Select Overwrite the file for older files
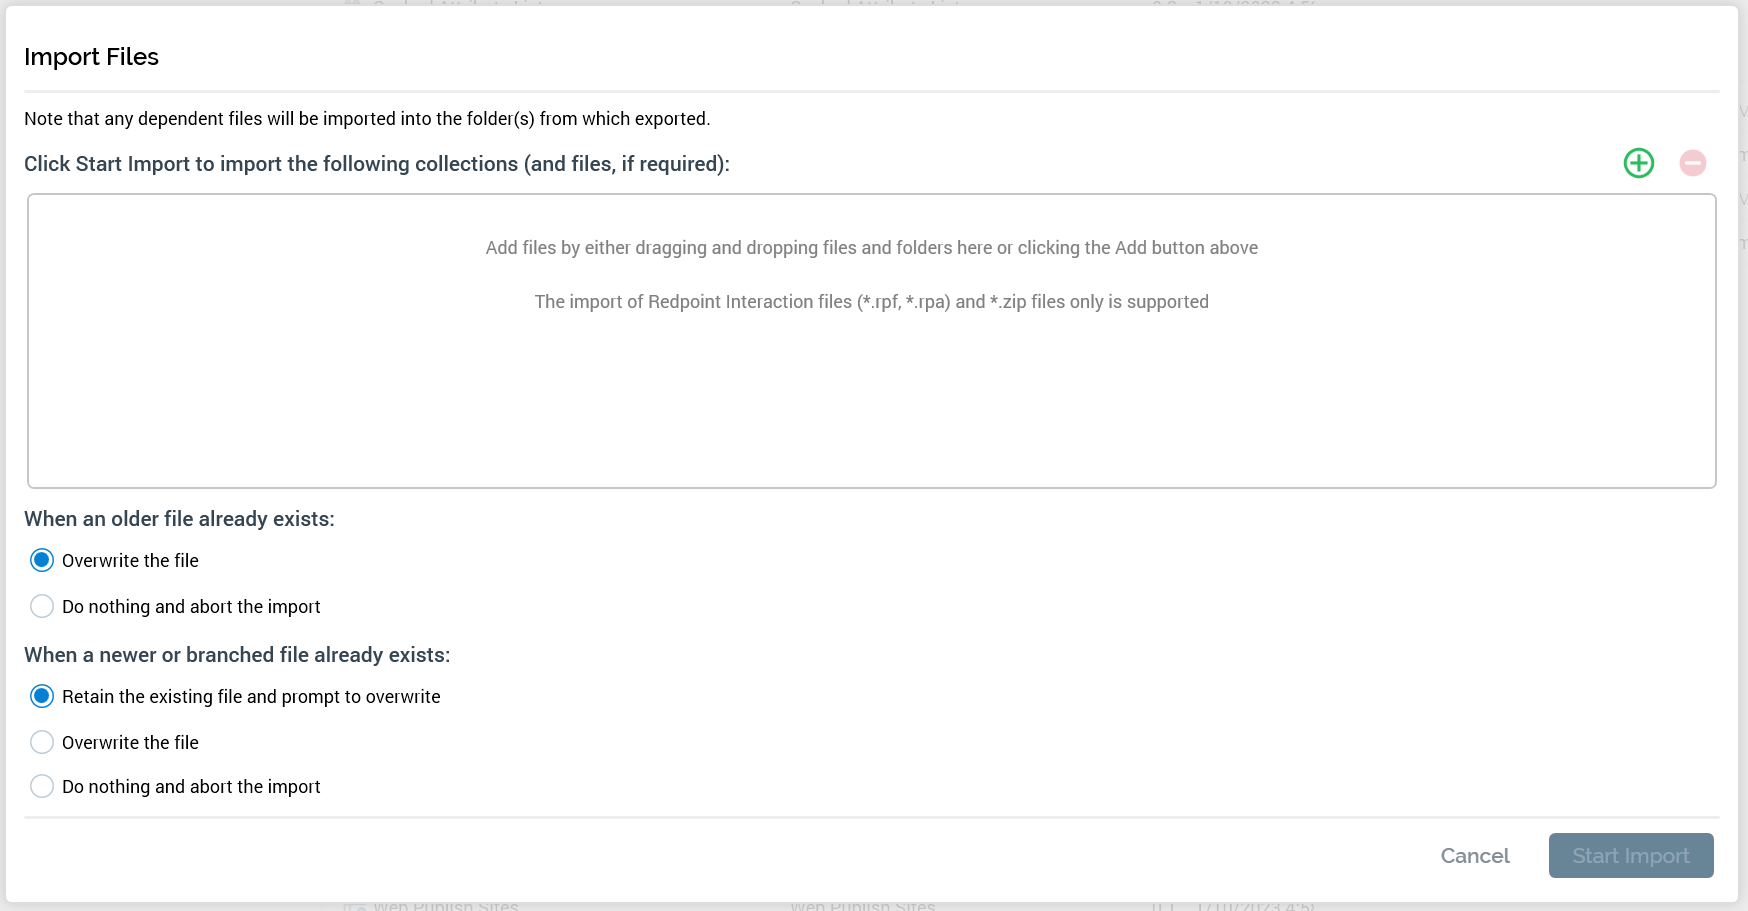Screen dimensions: 1748x911 pos(42,560)
